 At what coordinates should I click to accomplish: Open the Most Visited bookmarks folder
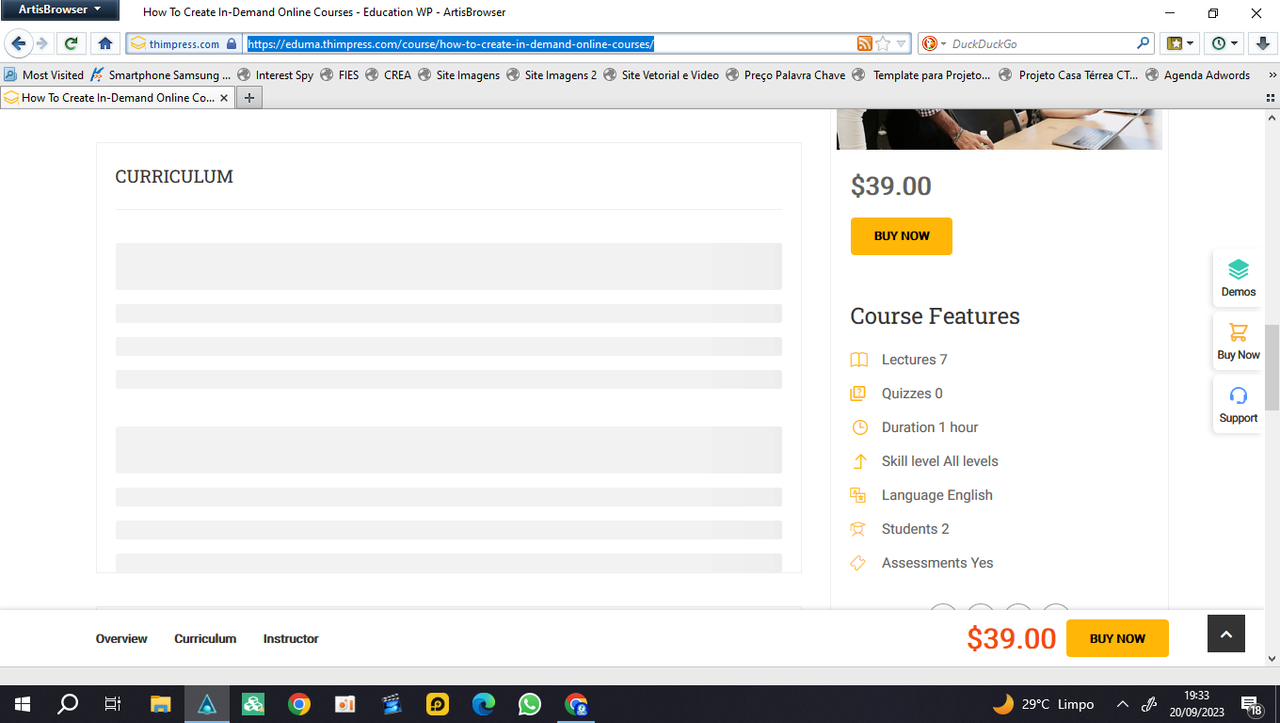[44, 75]
